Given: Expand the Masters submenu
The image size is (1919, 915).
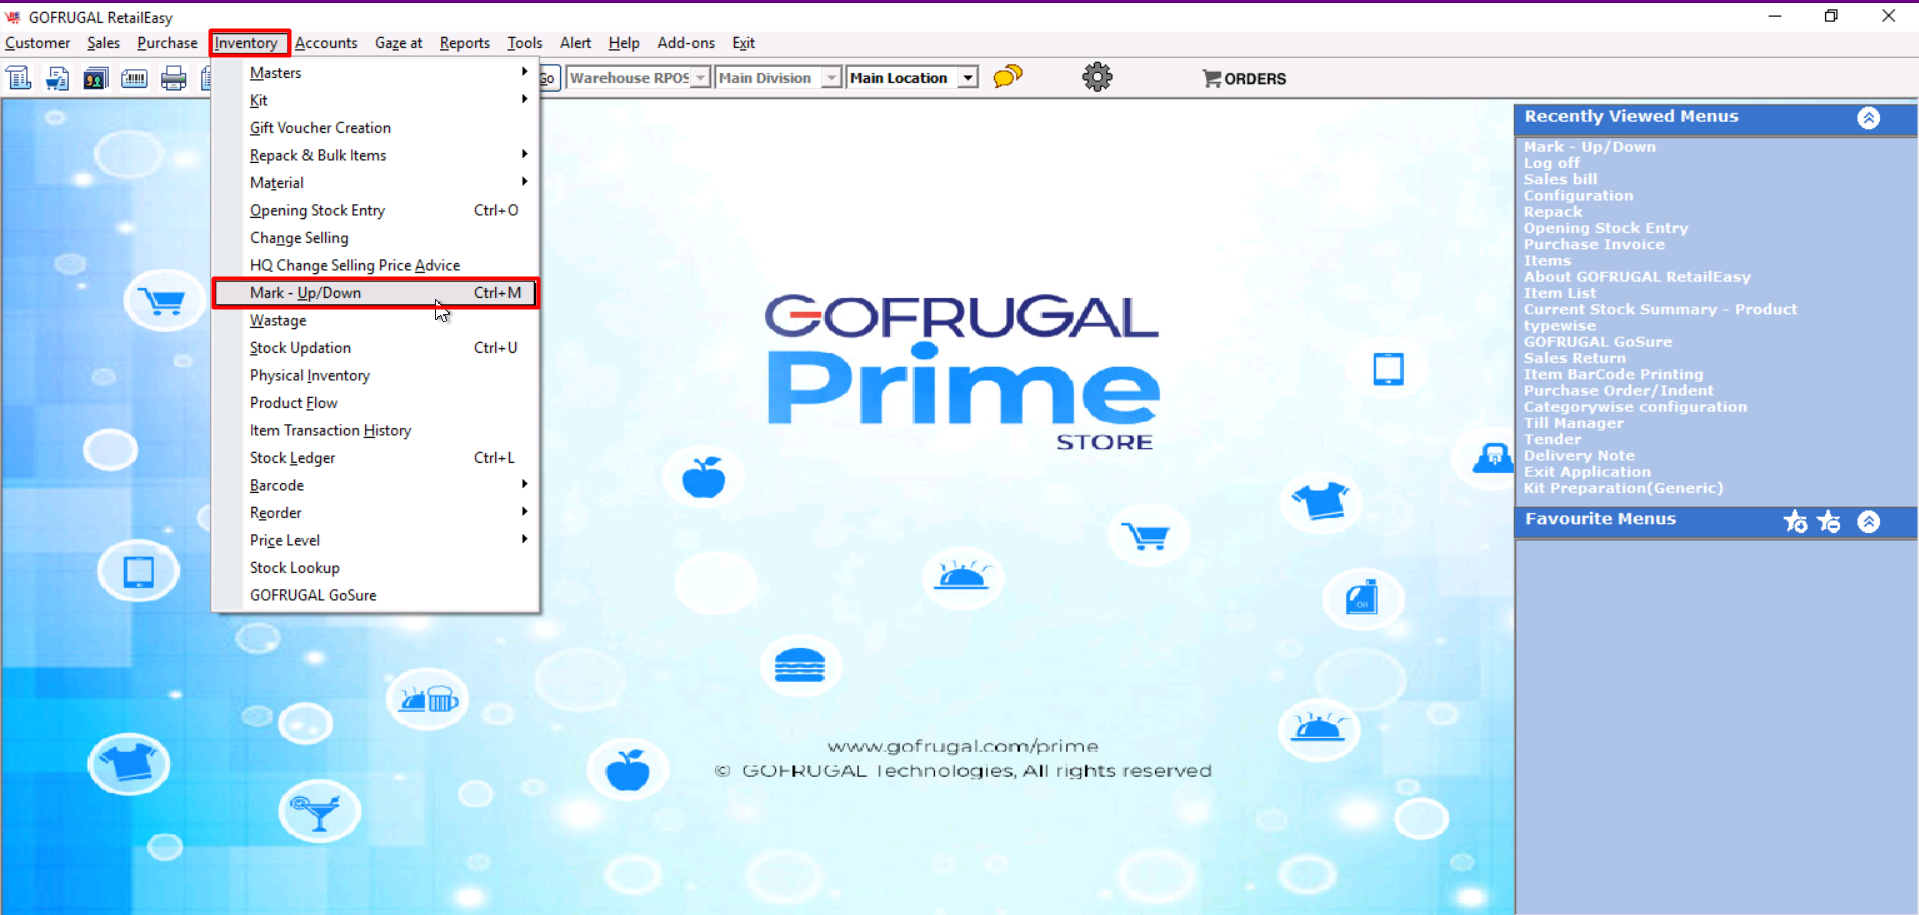Looking at the screenshot, I should [x=376, y=72].
